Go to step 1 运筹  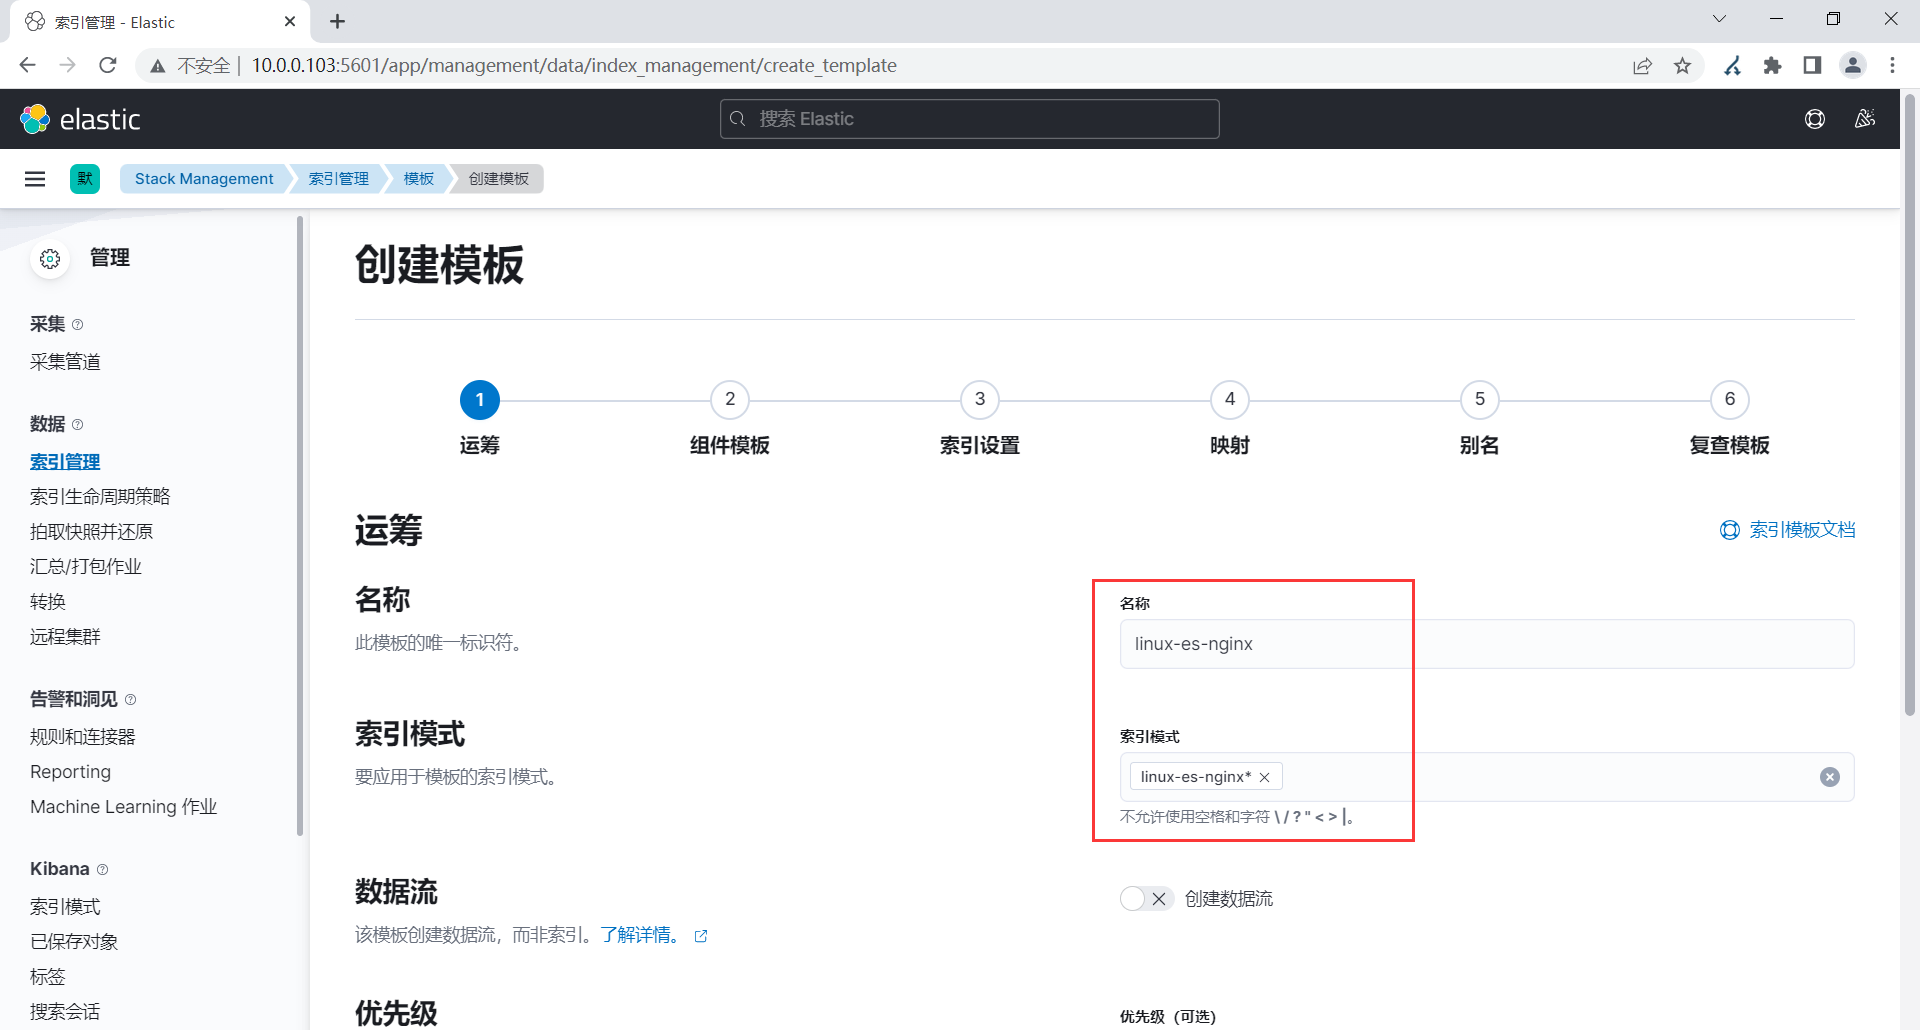(480, 400)
